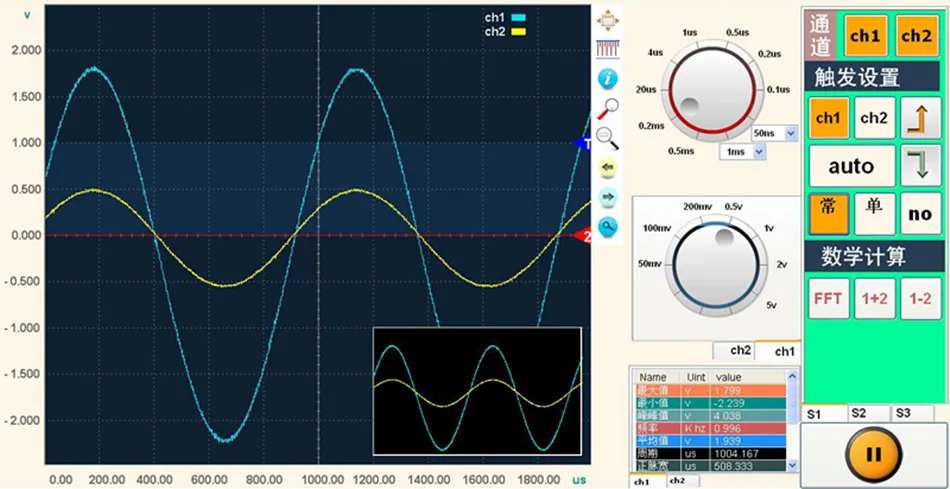Select the 最大值 row showing 1.799
Screen dimensions: 950x489
[x=710, y=391]
